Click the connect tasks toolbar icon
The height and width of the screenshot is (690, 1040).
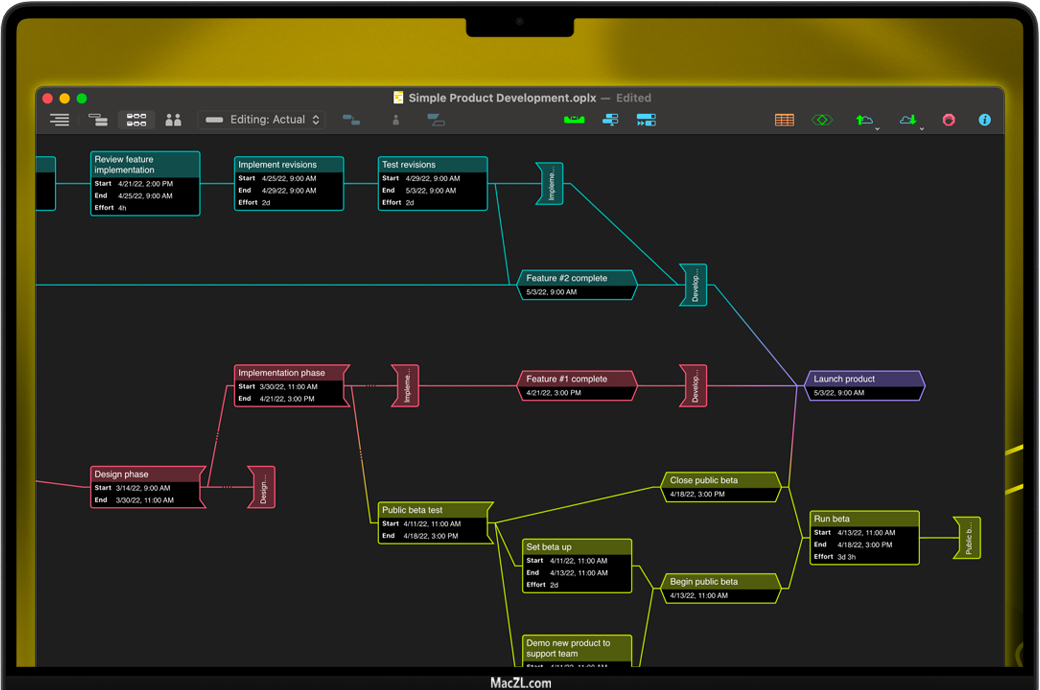tap(351, 120)
